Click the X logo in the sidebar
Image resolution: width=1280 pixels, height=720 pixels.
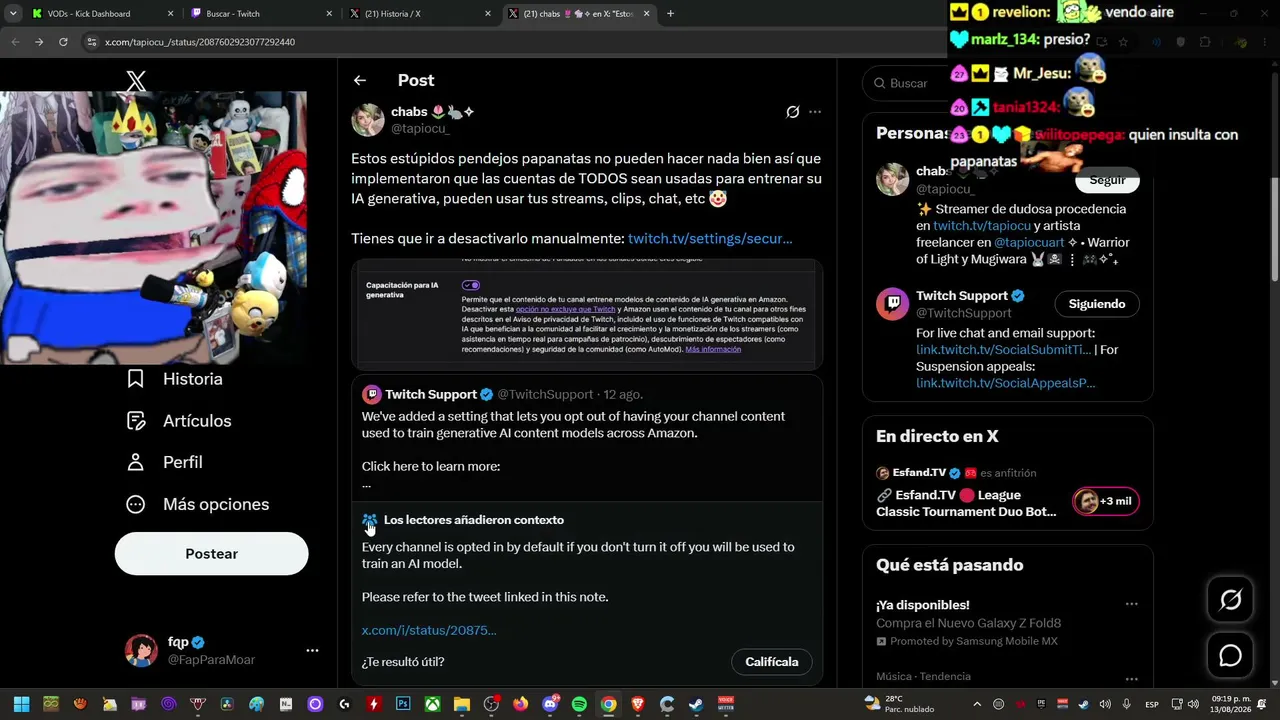click(136, 82)
